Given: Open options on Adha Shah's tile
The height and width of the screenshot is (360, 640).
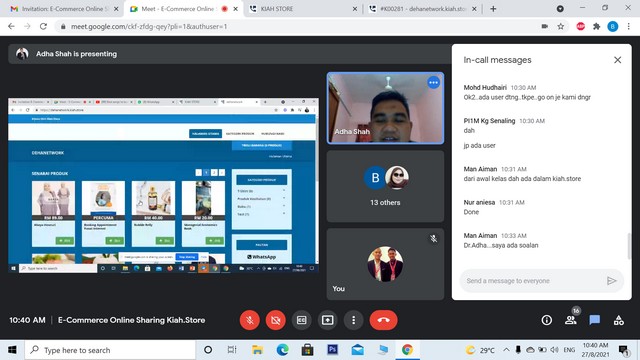Looking at the screenshot, I should pos(433,83).
